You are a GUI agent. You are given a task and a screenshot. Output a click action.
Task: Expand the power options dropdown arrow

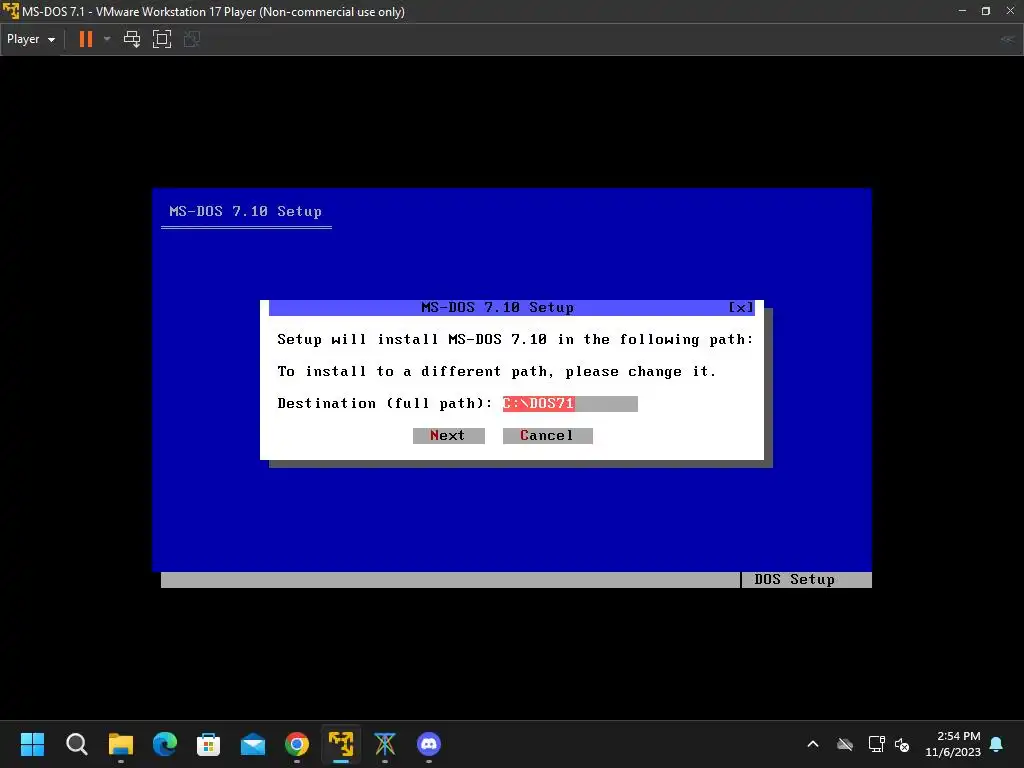click(107, 39)
